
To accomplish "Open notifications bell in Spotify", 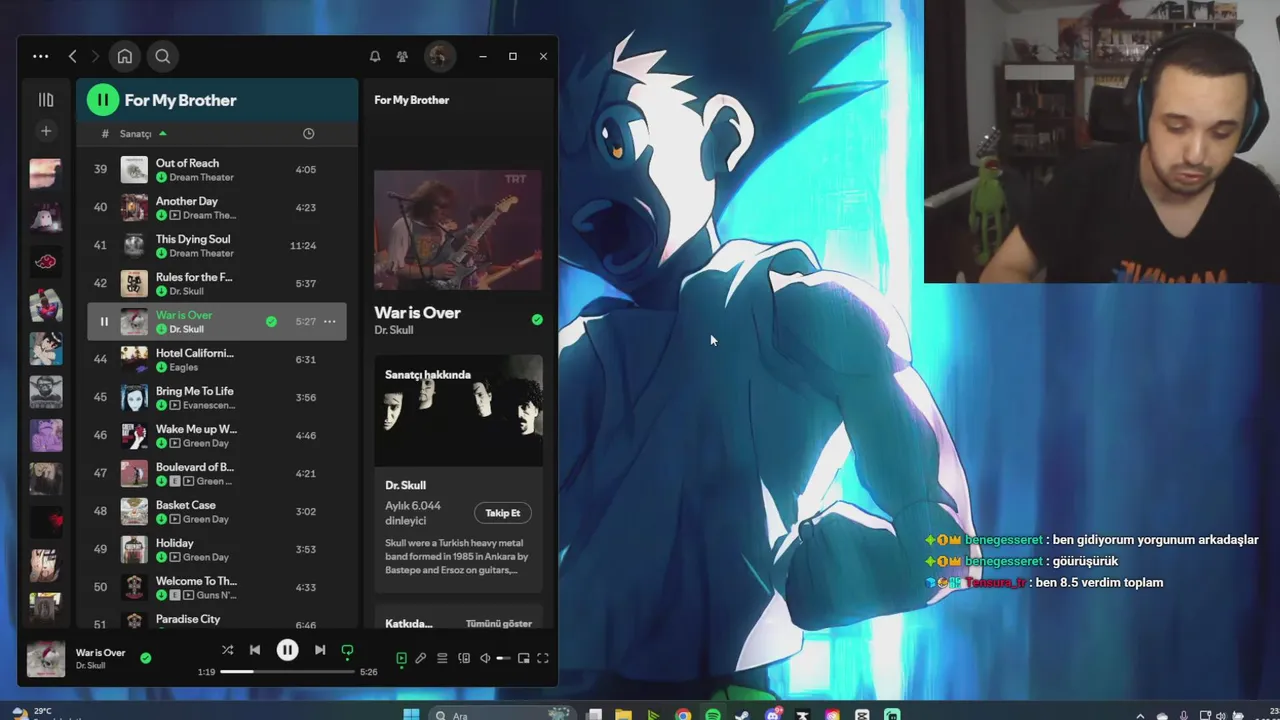I will tap(375, 57).
